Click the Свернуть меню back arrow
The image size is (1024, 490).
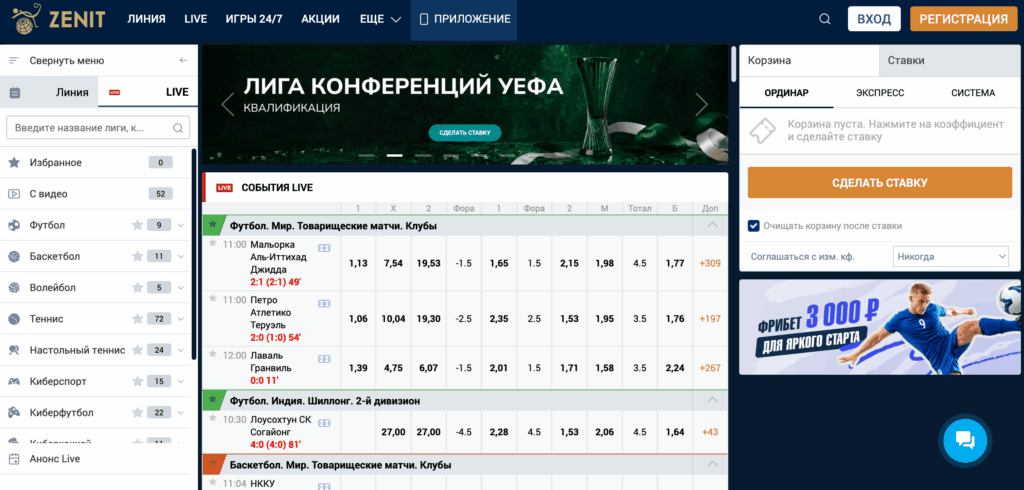coord(183,60)
